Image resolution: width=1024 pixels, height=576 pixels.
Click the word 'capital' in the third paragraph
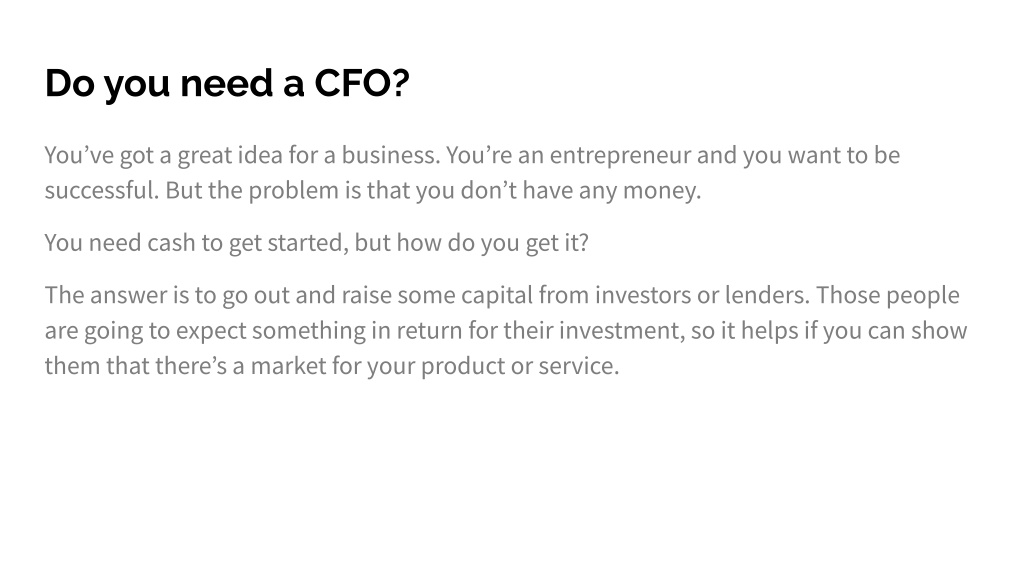tap(497, 295)
